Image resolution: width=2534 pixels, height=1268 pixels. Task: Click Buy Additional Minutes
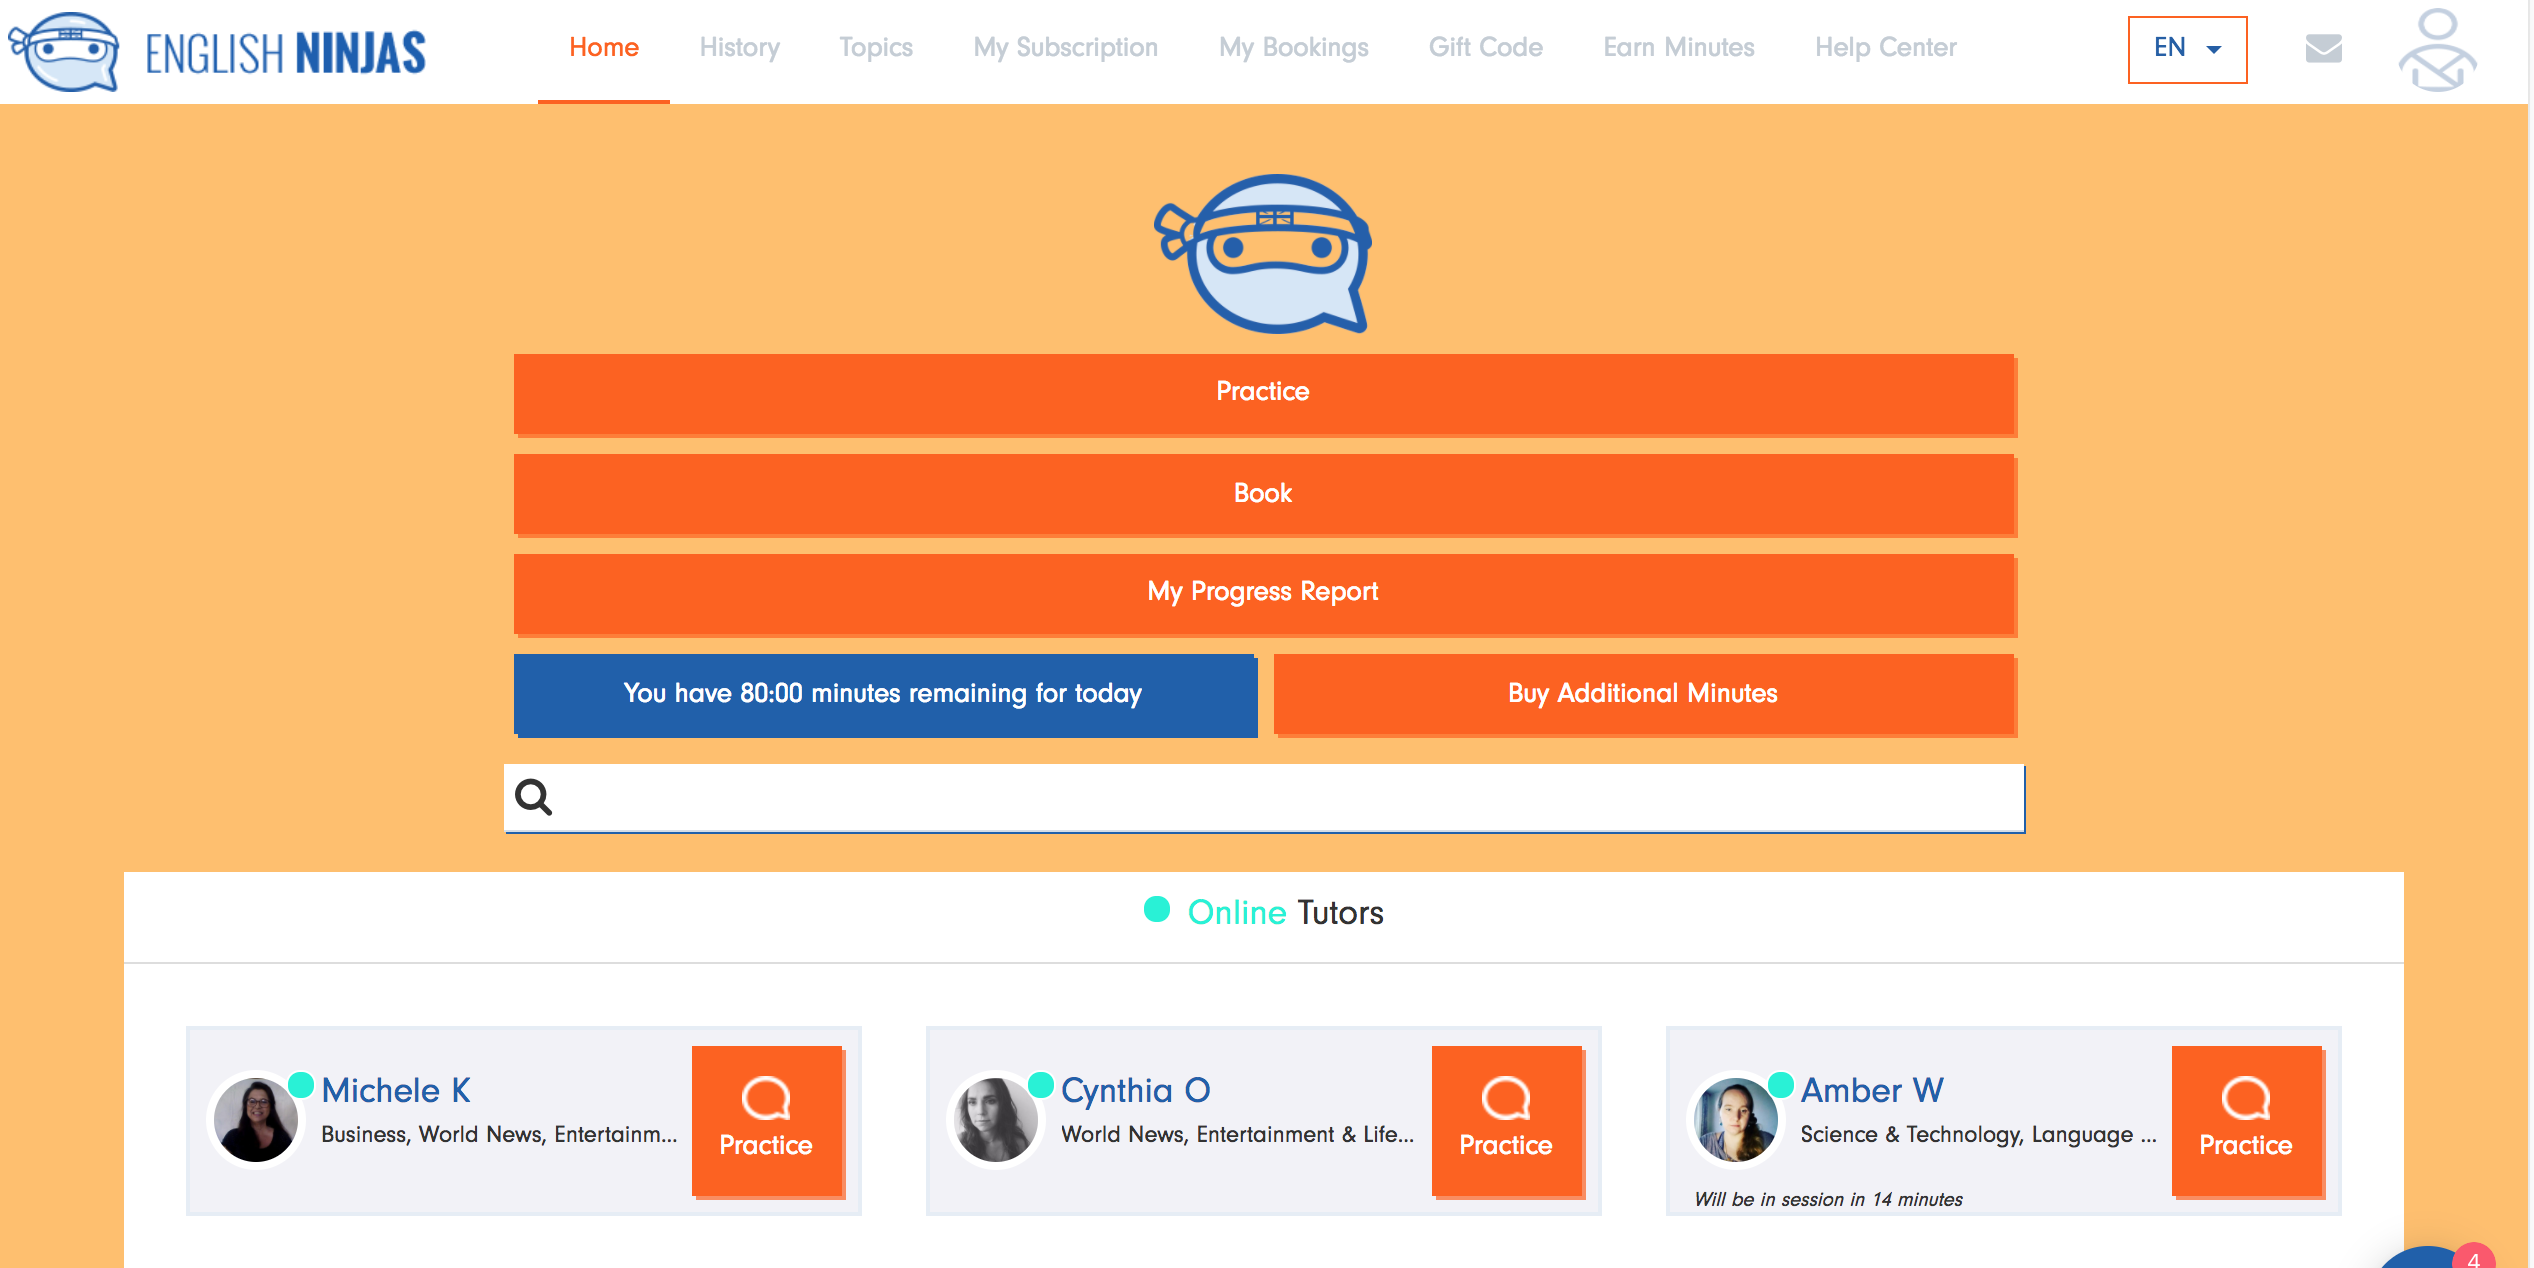coord(1643,694)
